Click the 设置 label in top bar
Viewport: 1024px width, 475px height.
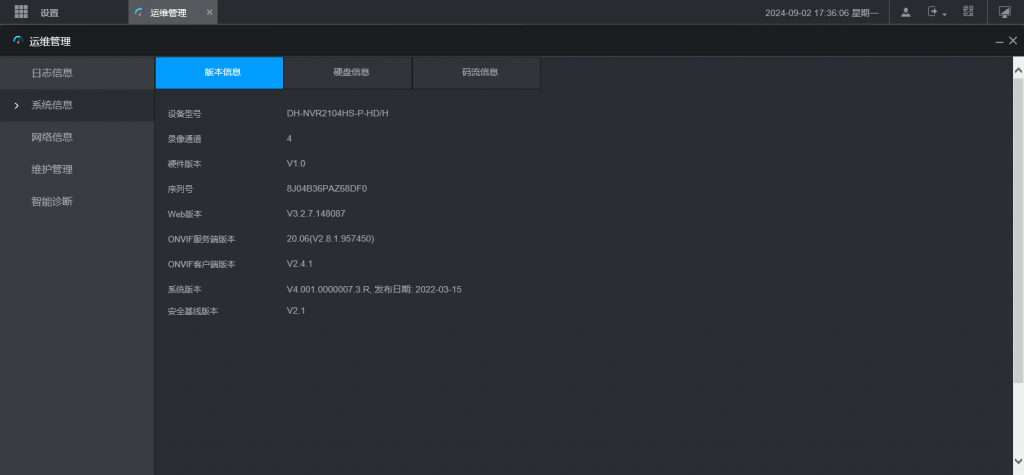click(x=49, y=13)
